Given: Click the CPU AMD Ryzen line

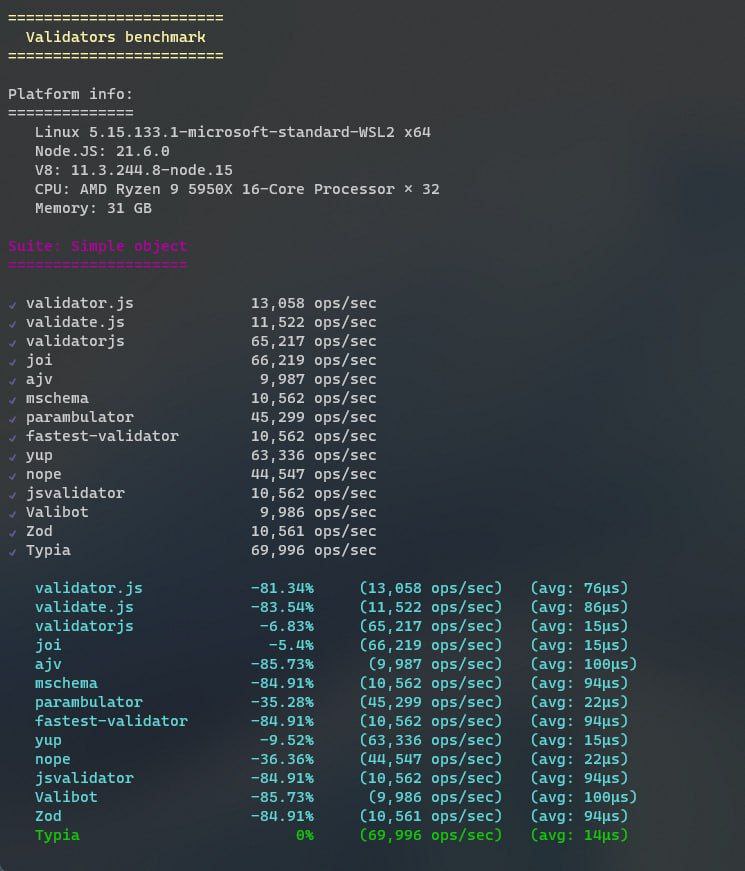Looking at the screenshot, I should pos(237,189).
